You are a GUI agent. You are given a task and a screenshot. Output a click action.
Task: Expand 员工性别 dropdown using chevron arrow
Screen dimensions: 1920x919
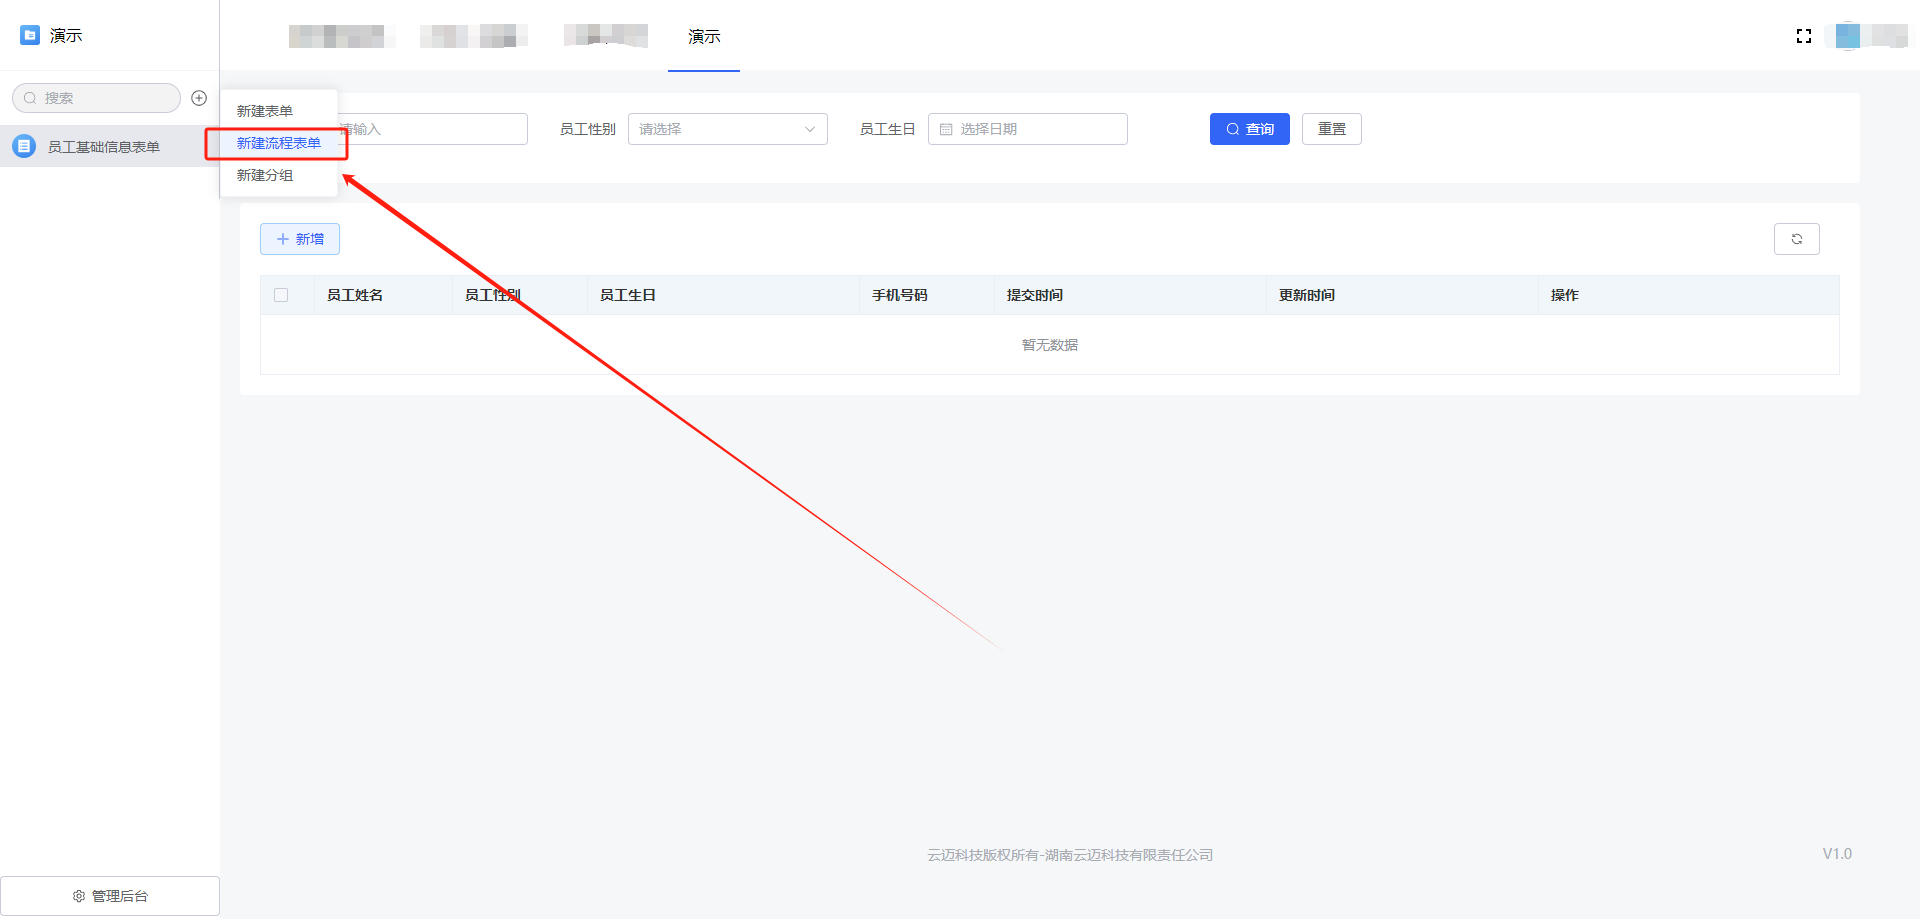tap(810, 129)
